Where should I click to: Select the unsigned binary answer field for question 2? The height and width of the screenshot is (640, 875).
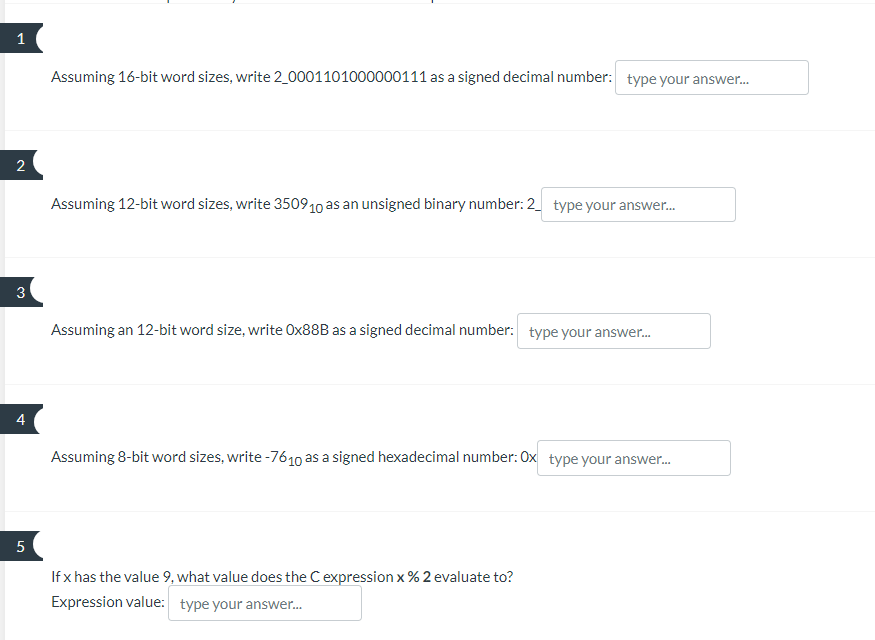pos(637,204)
